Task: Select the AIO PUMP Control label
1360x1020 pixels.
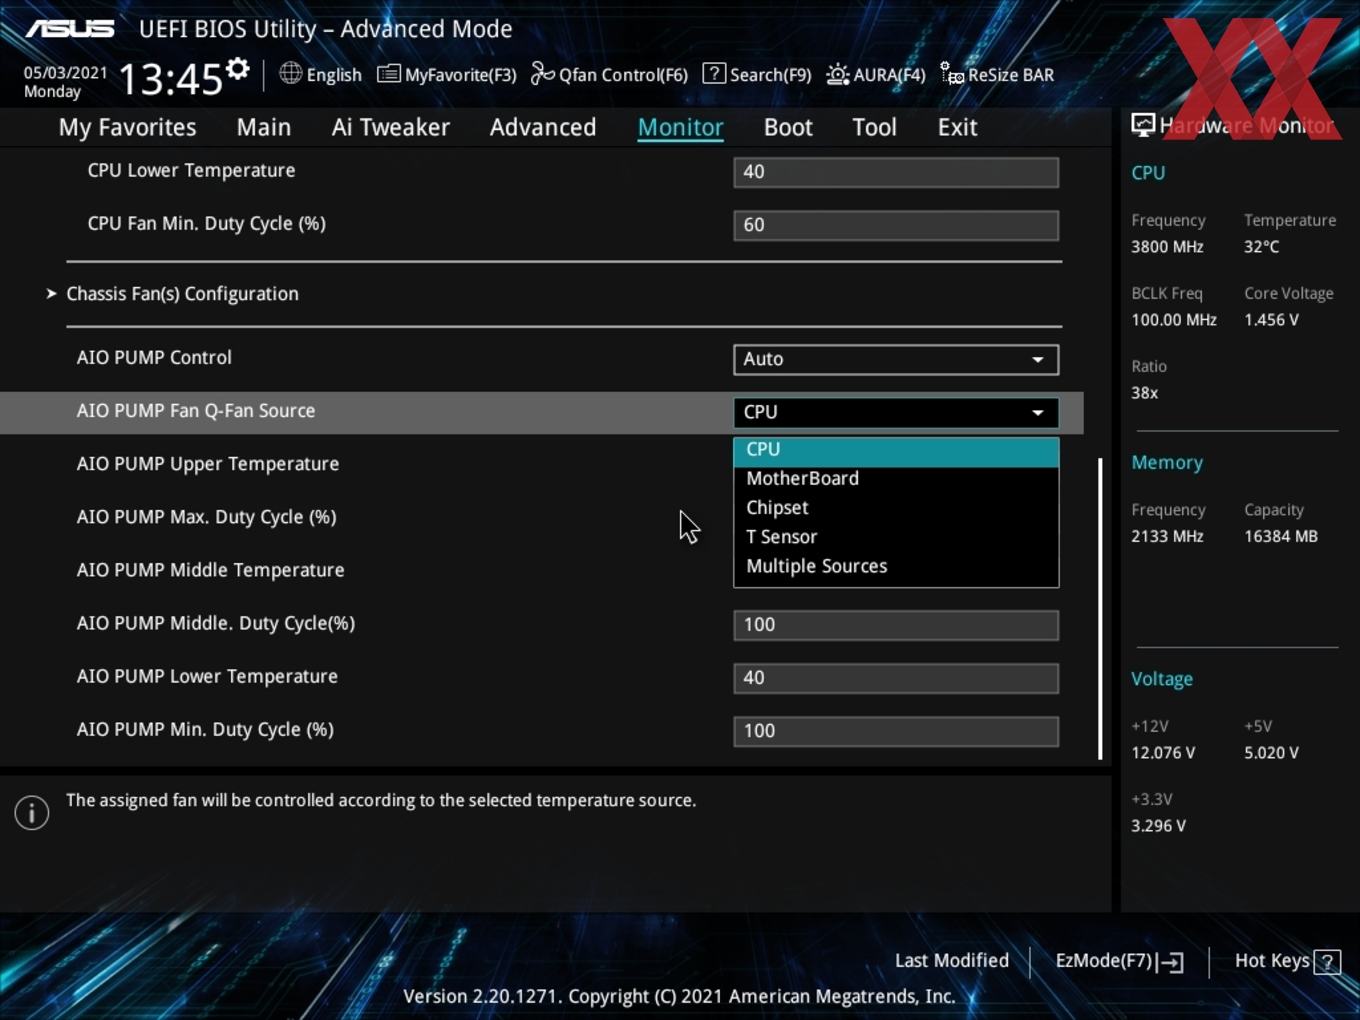Action: coord(154,358)
